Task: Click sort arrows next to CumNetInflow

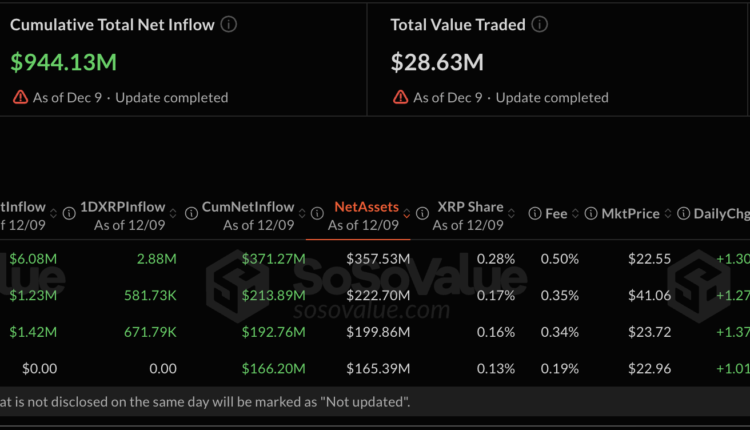Action: 301,214
